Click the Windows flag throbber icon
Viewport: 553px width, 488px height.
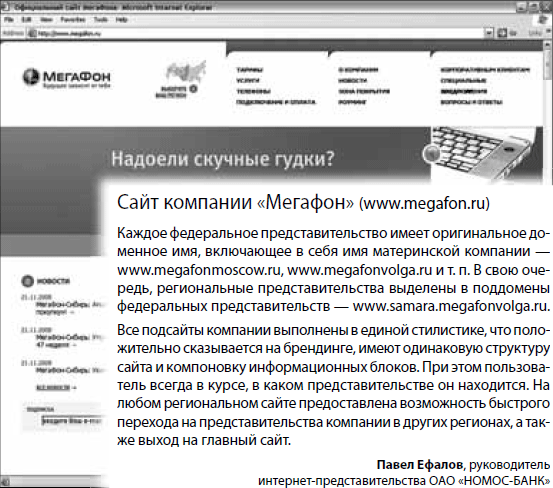(543, 20)
